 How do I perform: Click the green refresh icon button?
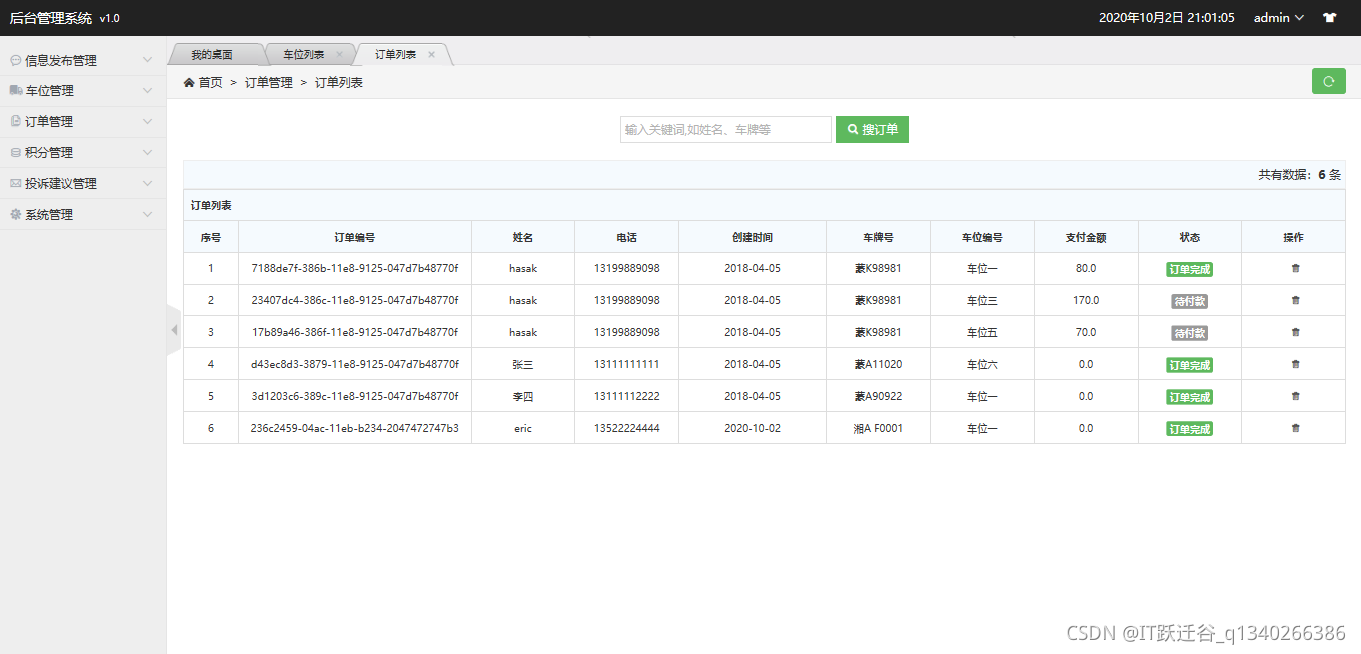coord(1328,82)
